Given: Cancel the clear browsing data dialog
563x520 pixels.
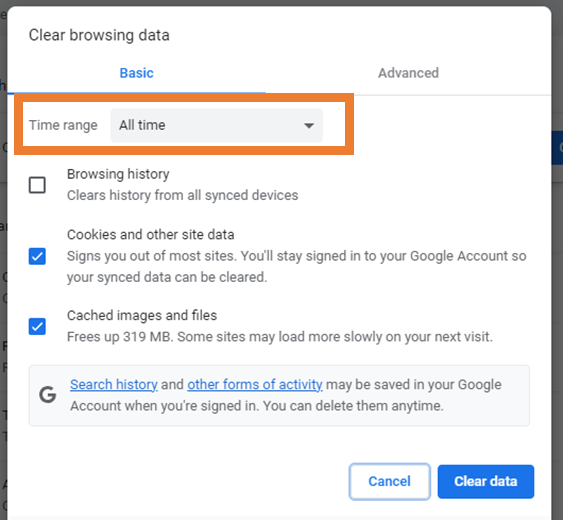Looking at the screenshot, I should pyautogui.click(x=390, y=481).
